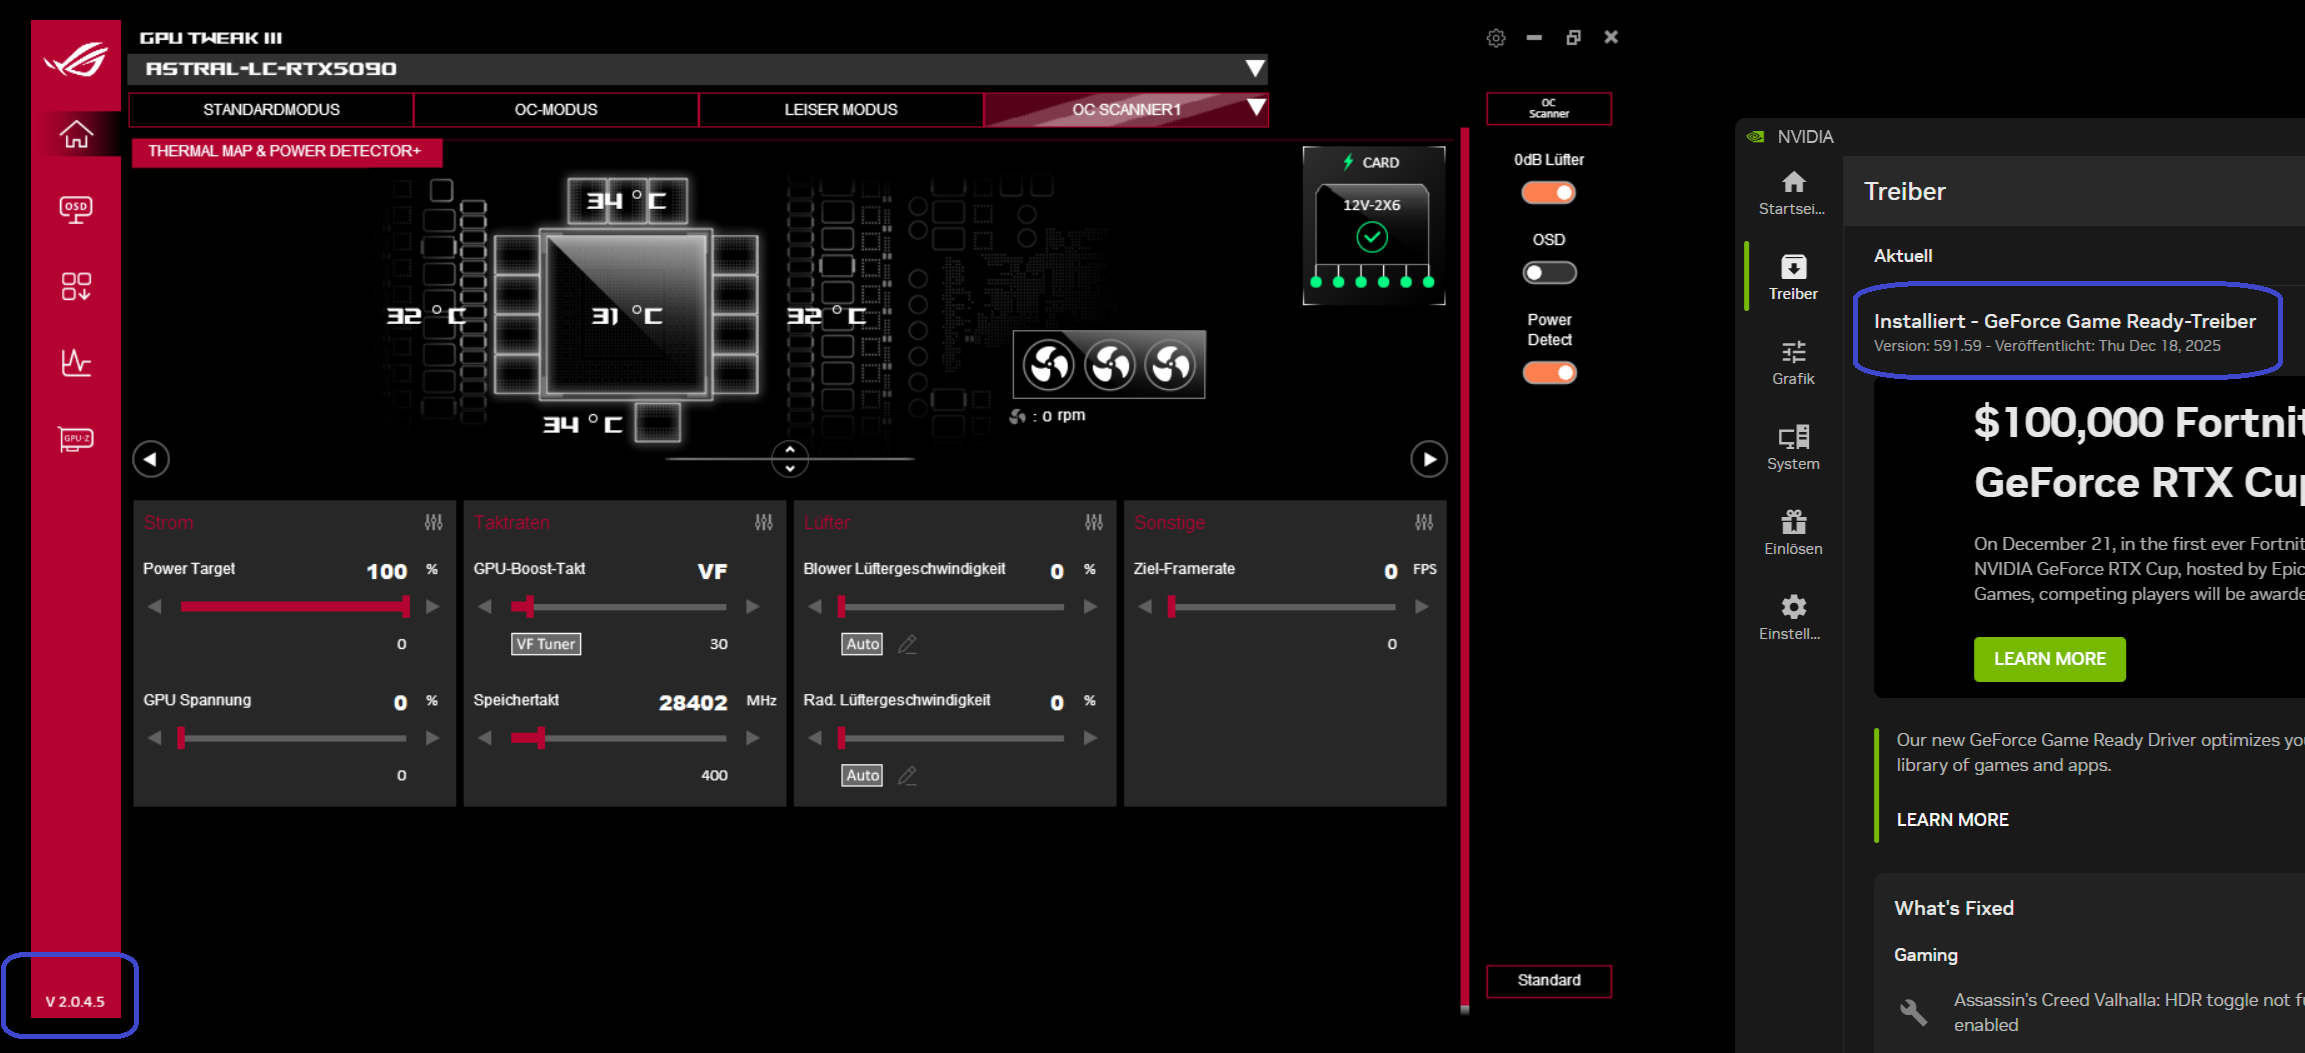Decrease Ziel-Framerate with left arrow

[1145, 606]
